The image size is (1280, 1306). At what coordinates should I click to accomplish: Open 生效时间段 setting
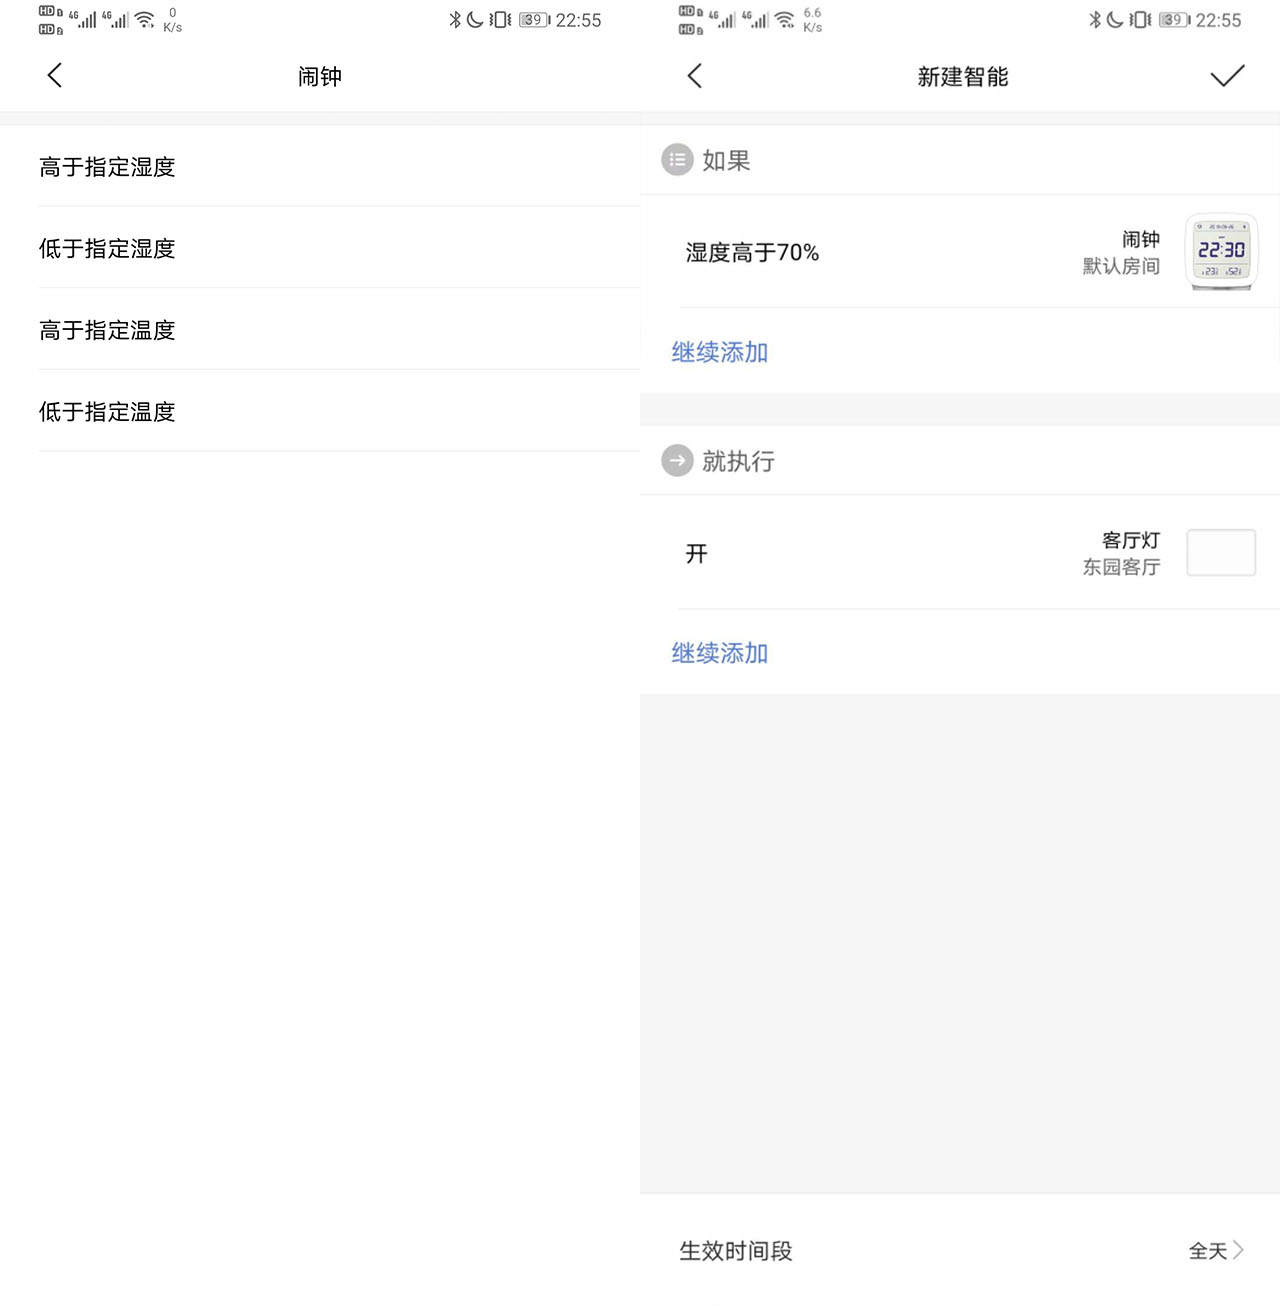pyautogui.click(x=960, y=1250)
